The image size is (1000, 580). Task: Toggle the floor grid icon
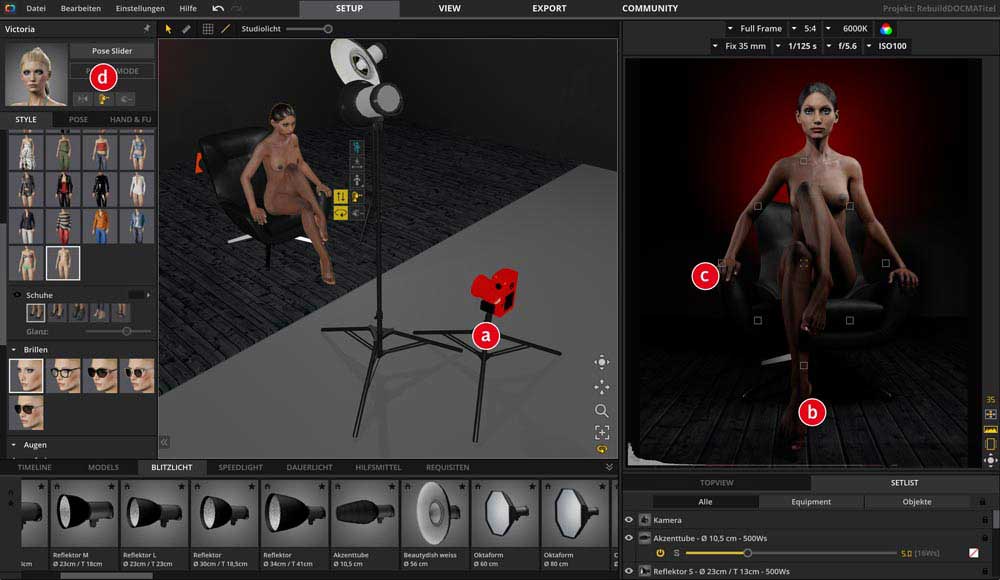click(x=208, y=29)
